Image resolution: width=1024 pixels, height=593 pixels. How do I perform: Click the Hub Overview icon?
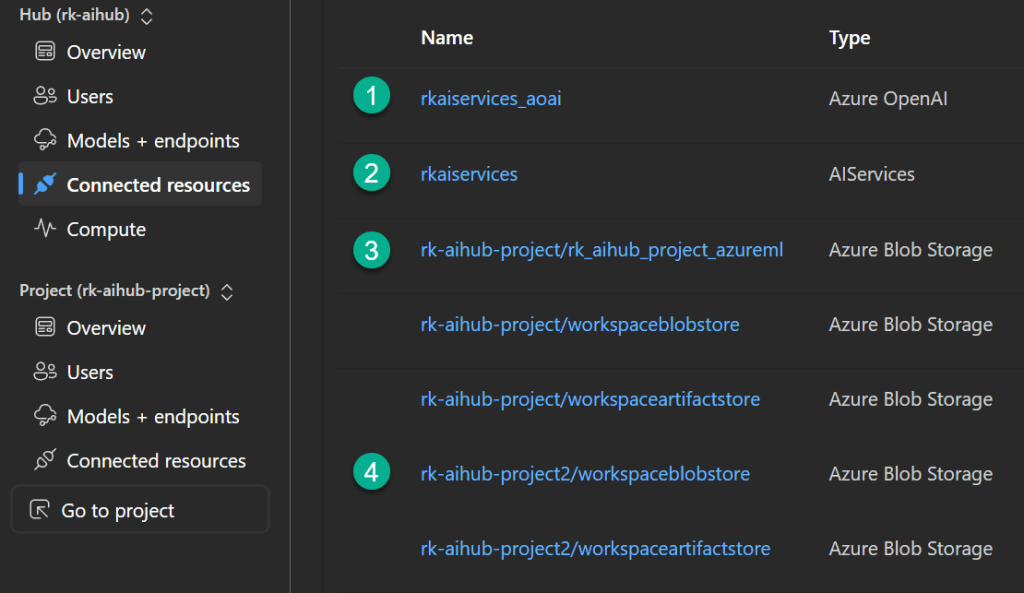(44, 52)
